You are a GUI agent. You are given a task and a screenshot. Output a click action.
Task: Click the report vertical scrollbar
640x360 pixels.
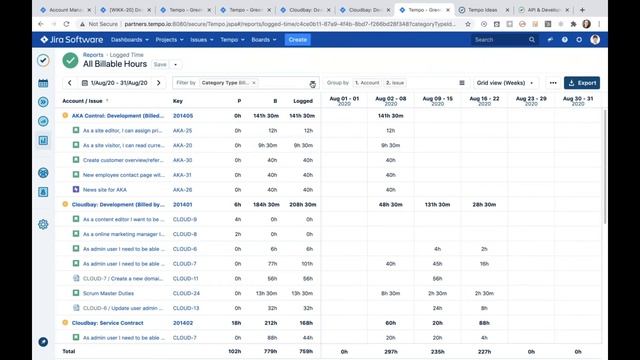[x=604, y=167]
